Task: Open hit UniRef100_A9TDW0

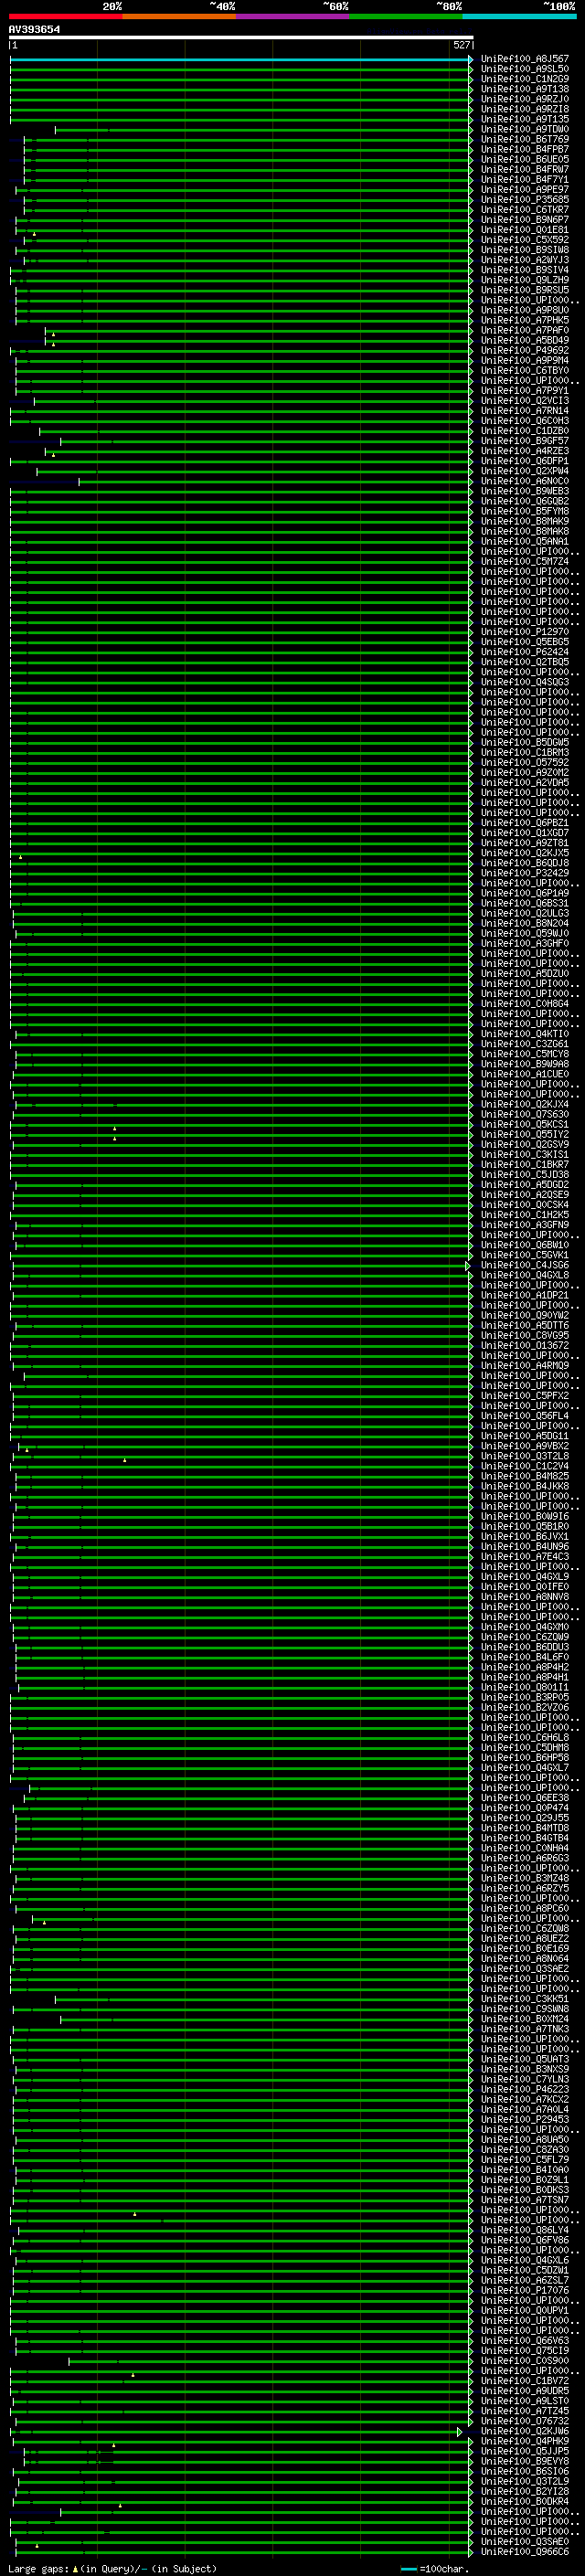Action: tap(525, 129)
